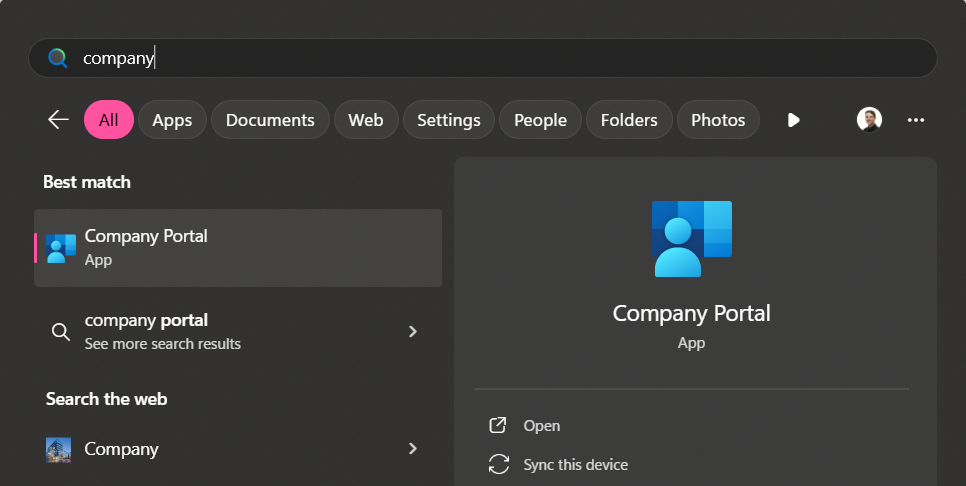The image size is (966, 486).
Task: Click the Company Portal title in preview pane
Action: click(x=691, y=314)
